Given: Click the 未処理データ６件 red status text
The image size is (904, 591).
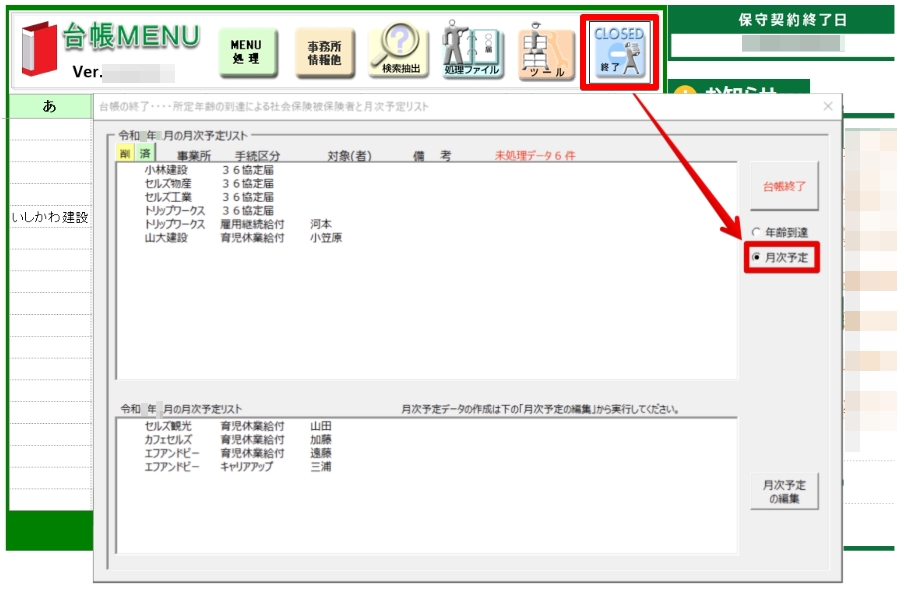Looking at the screenshot, I should 534,156.
